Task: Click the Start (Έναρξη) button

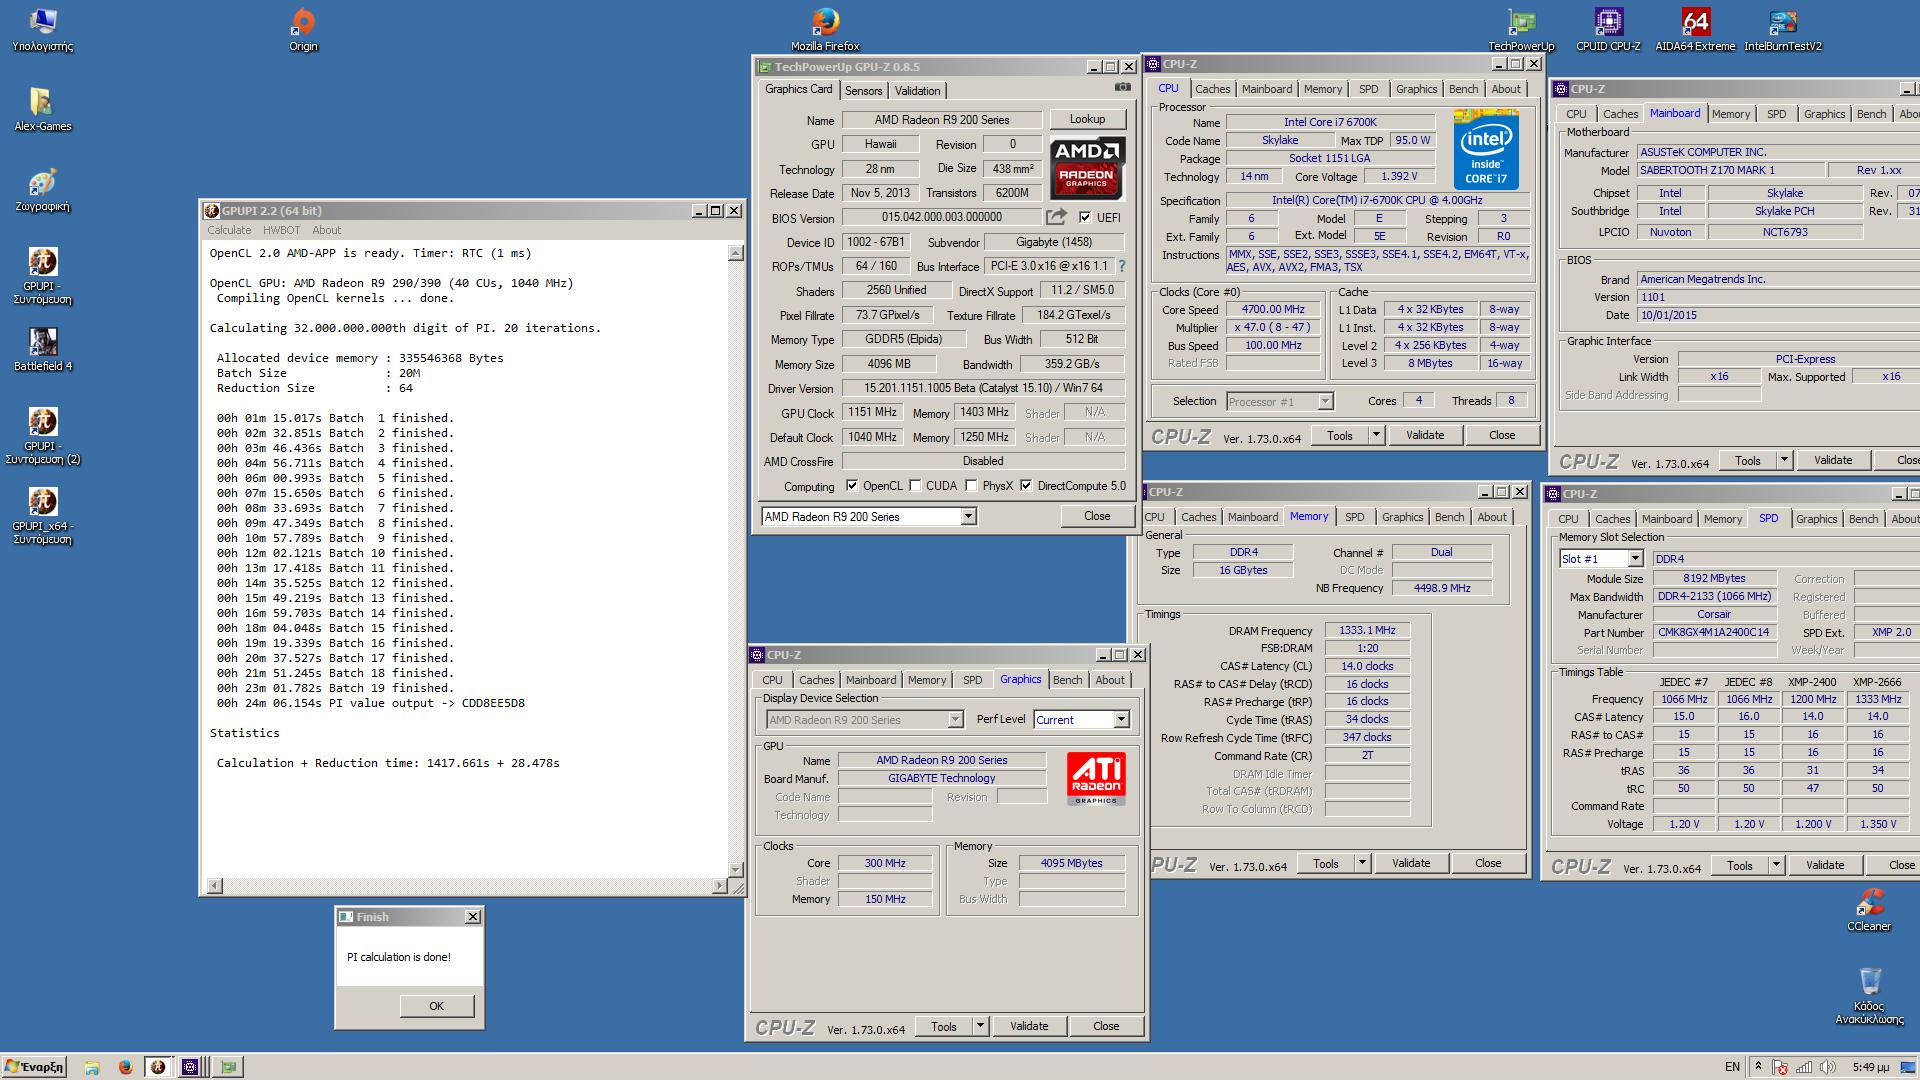Action: click(34, 1067)
